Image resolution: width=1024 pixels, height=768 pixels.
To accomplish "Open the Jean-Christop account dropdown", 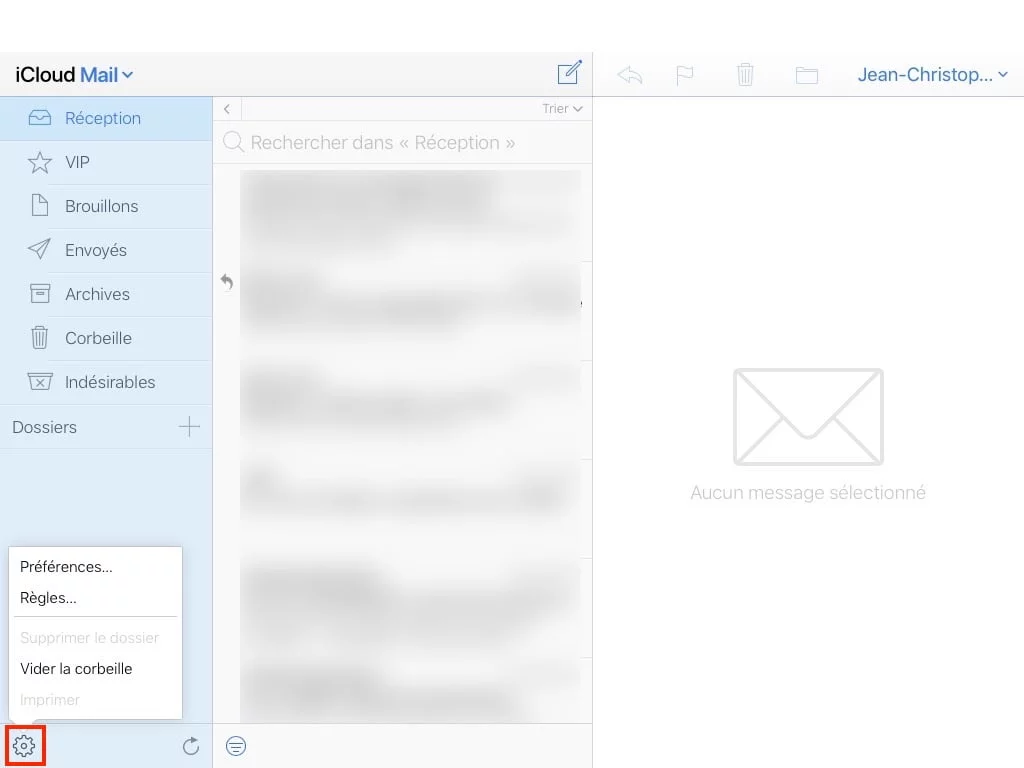I will [x=931, y=73].
